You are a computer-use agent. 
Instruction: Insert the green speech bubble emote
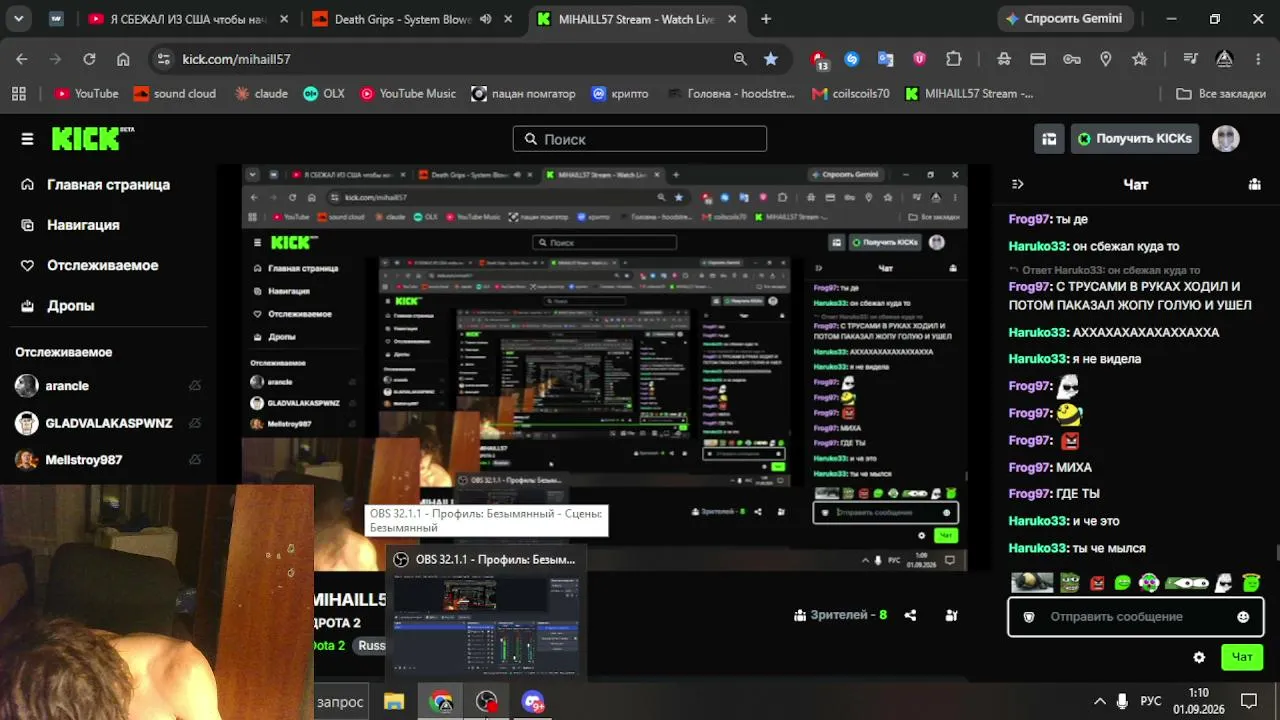(x=1122, y=582)
